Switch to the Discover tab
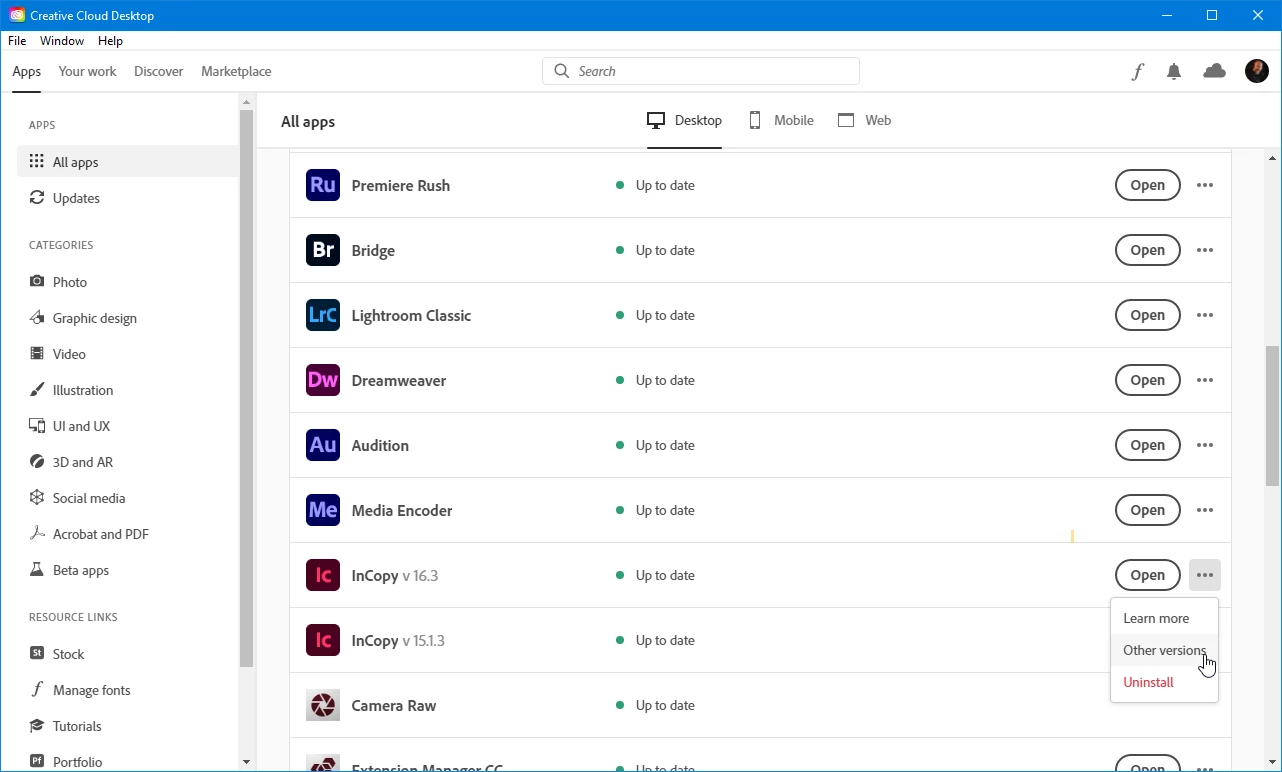 [159, 71]
